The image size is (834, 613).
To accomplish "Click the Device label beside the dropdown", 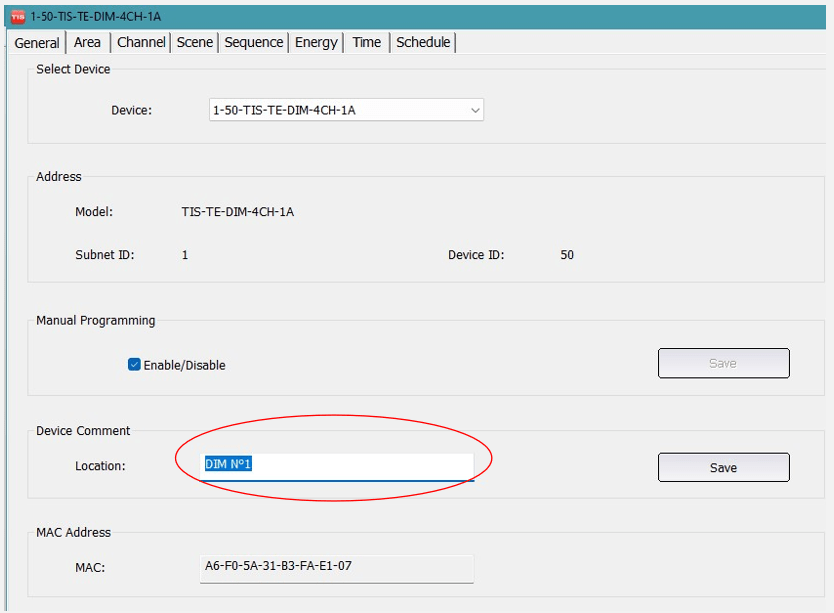I will (131, 110).
